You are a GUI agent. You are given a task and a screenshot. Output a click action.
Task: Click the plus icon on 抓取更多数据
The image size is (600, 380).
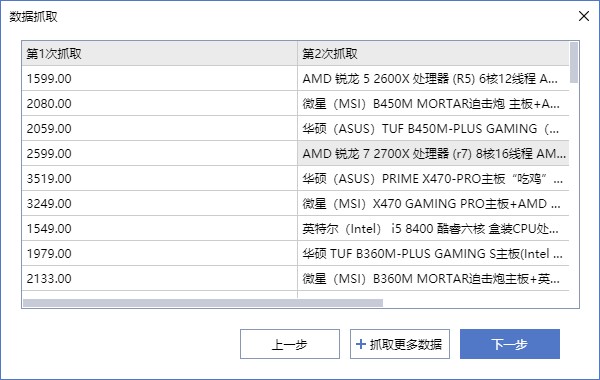[x=360, y=344]
